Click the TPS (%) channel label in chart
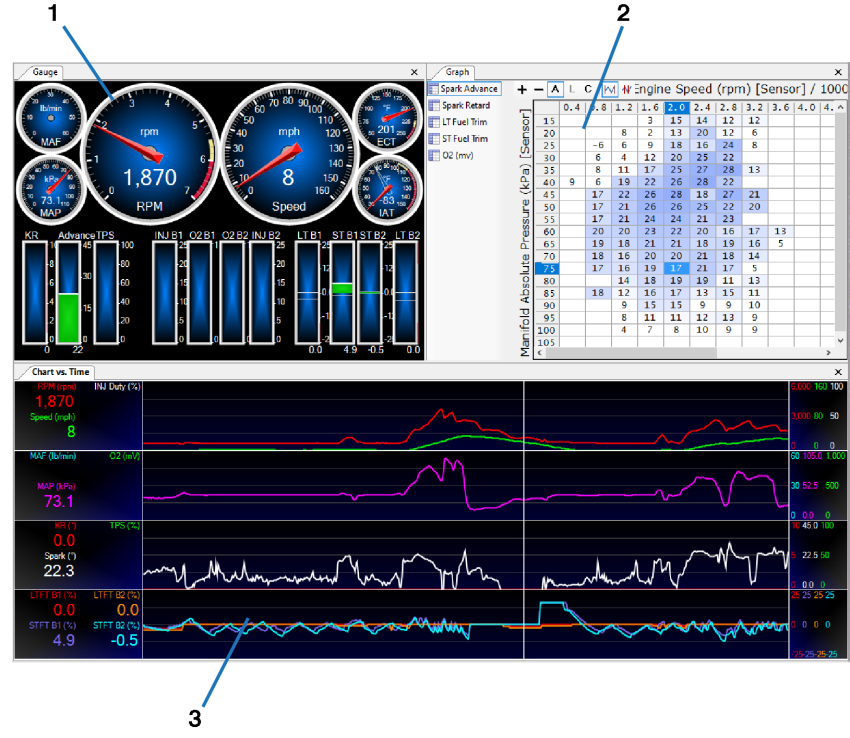 click(125, 525)
